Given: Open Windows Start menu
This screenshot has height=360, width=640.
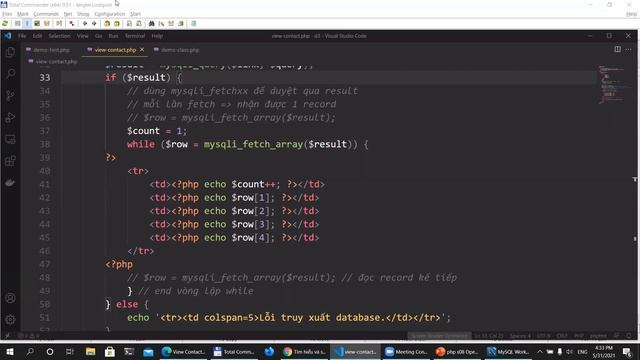Looking at the screenshot, I should [10, 351].
